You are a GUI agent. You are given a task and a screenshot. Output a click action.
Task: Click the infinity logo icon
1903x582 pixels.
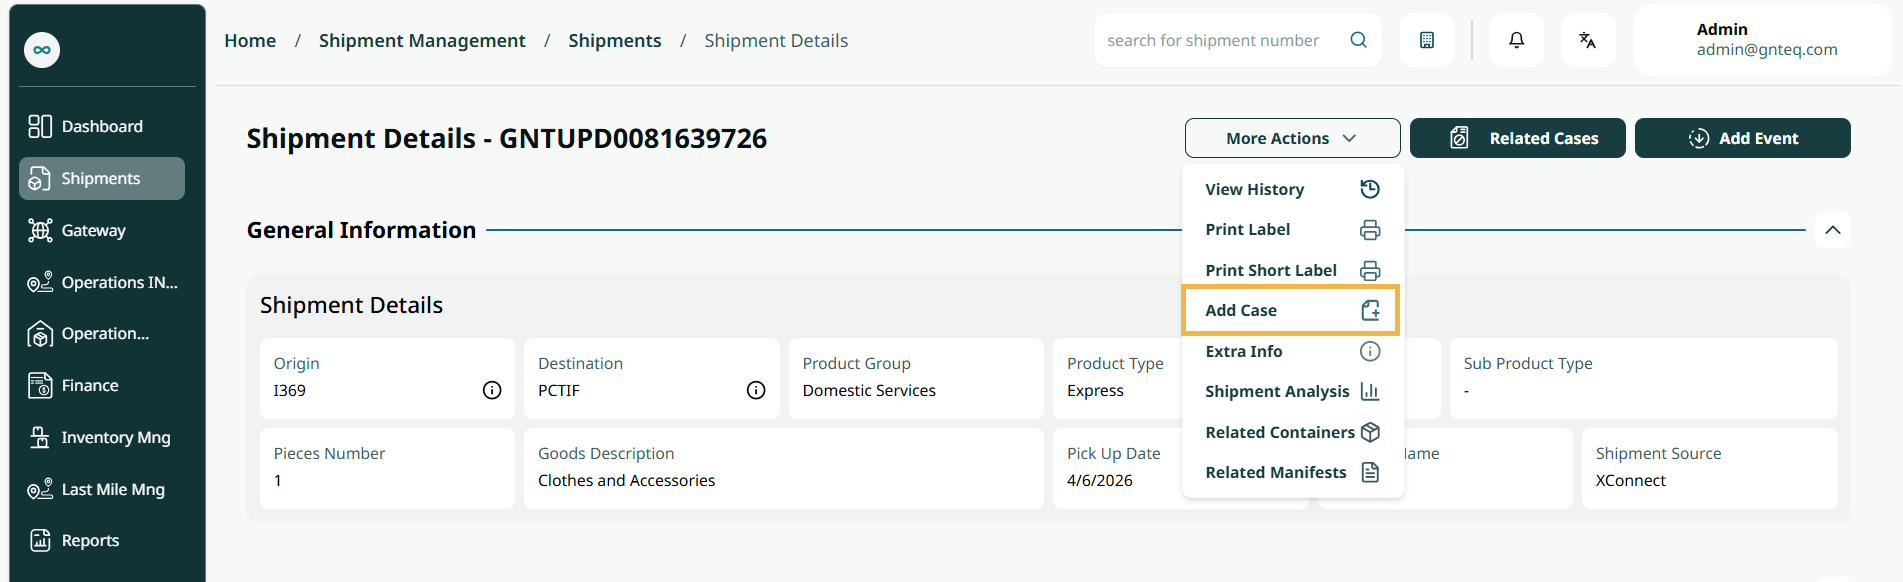pyautogui.click(x=42, y=50)
